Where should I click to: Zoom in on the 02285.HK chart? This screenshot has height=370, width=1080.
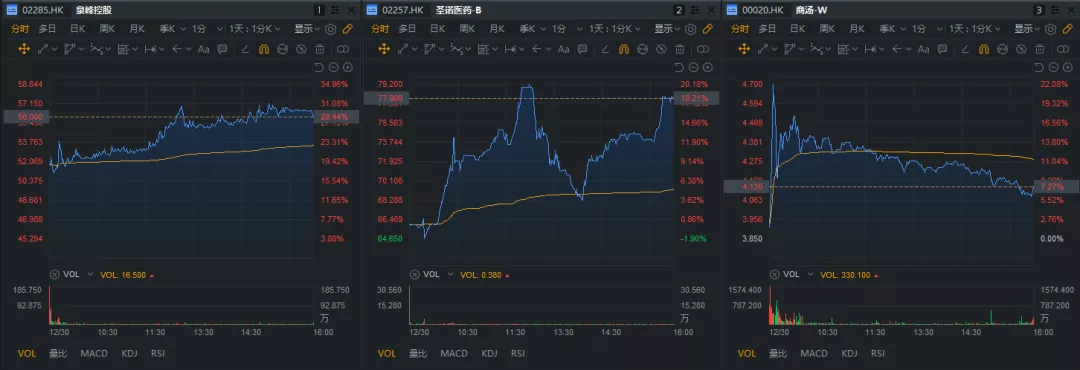[348, 67]
